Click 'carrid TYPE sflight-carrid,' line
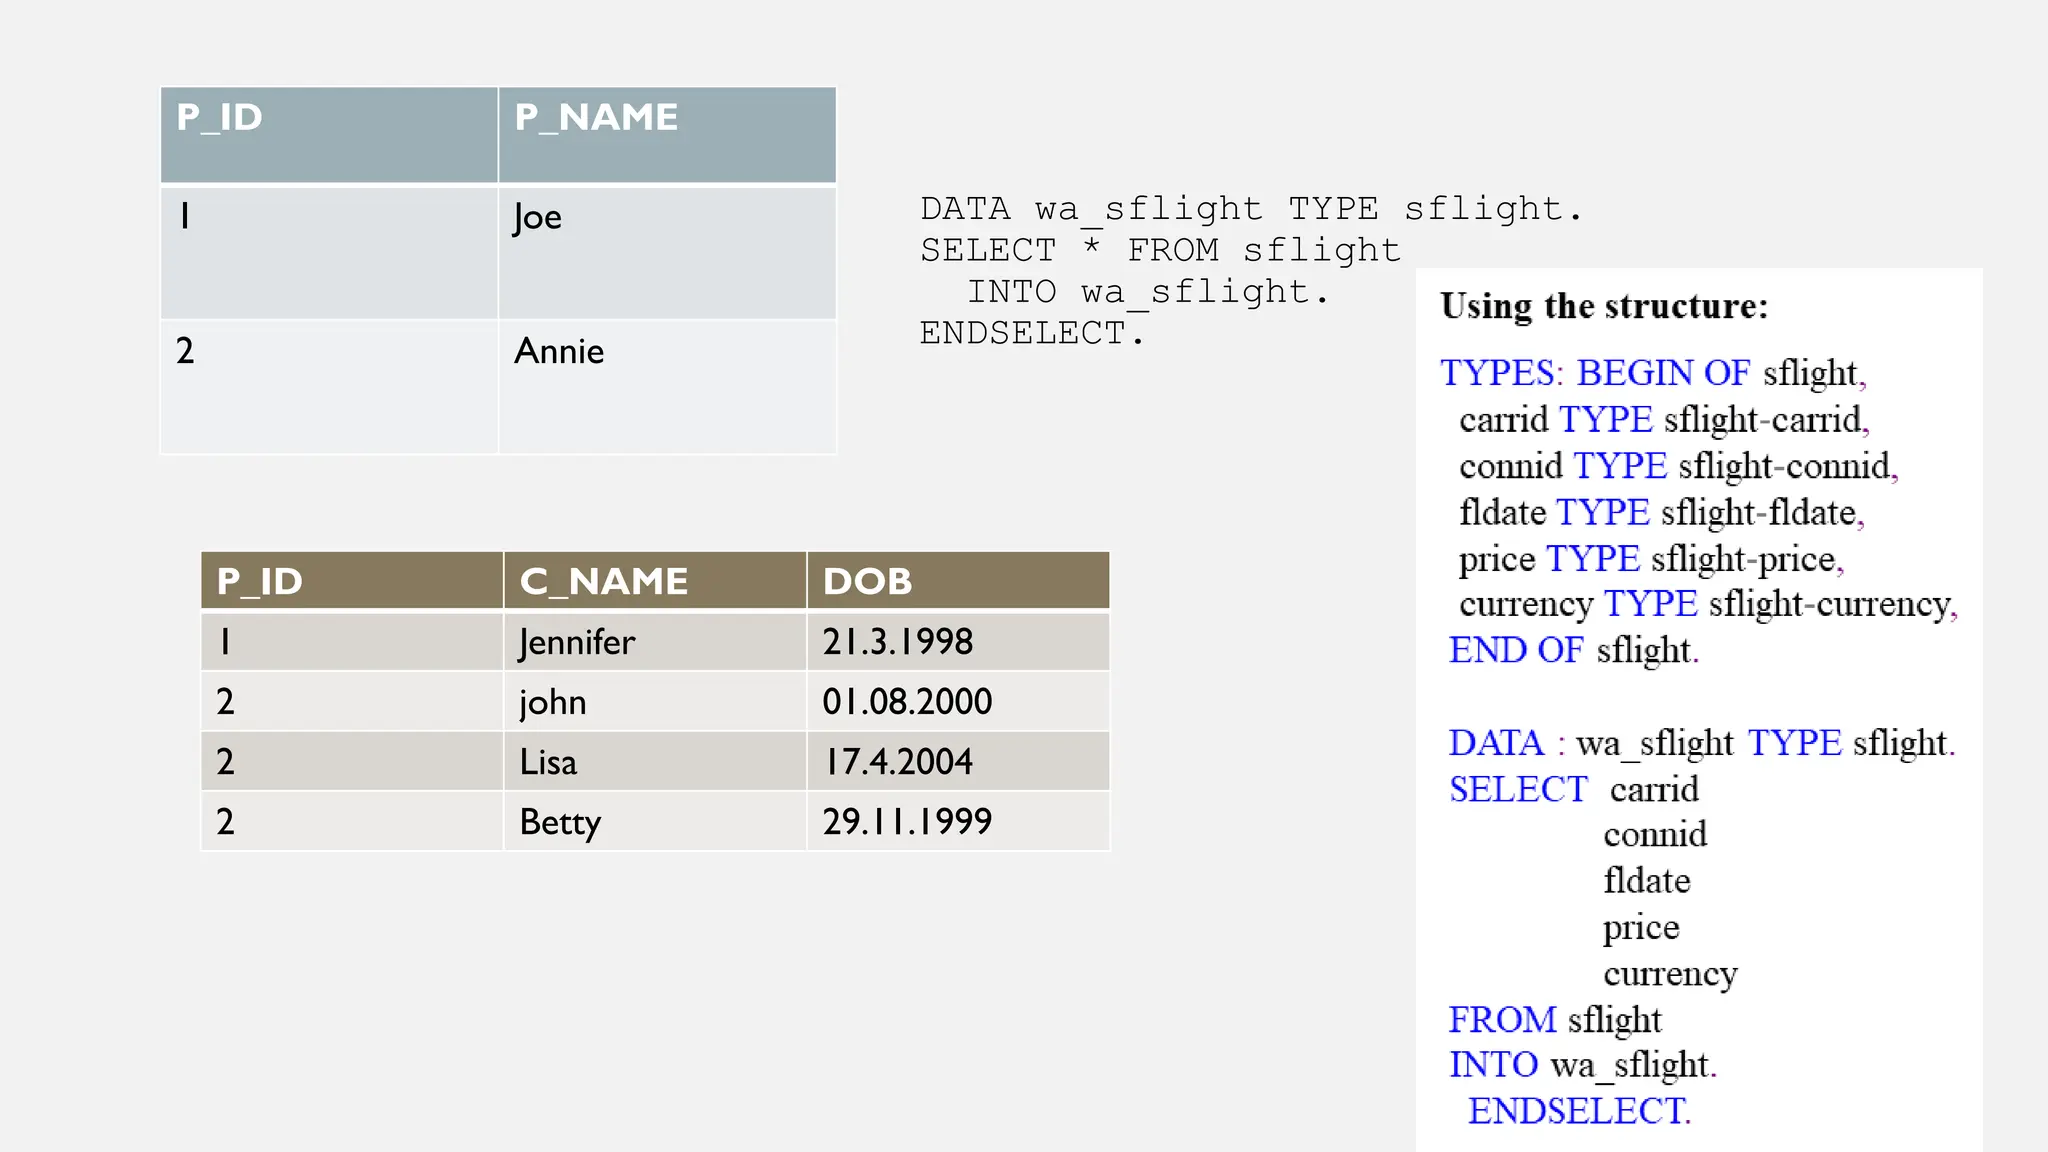This screenshot has height=1152, width=2048. pos(1664,419)
